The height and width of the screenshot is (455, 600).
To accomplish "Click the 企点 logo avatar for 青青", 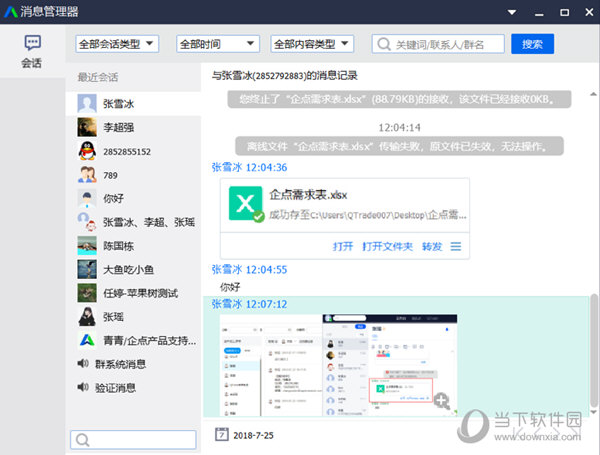I will click(x=87, y=340).
